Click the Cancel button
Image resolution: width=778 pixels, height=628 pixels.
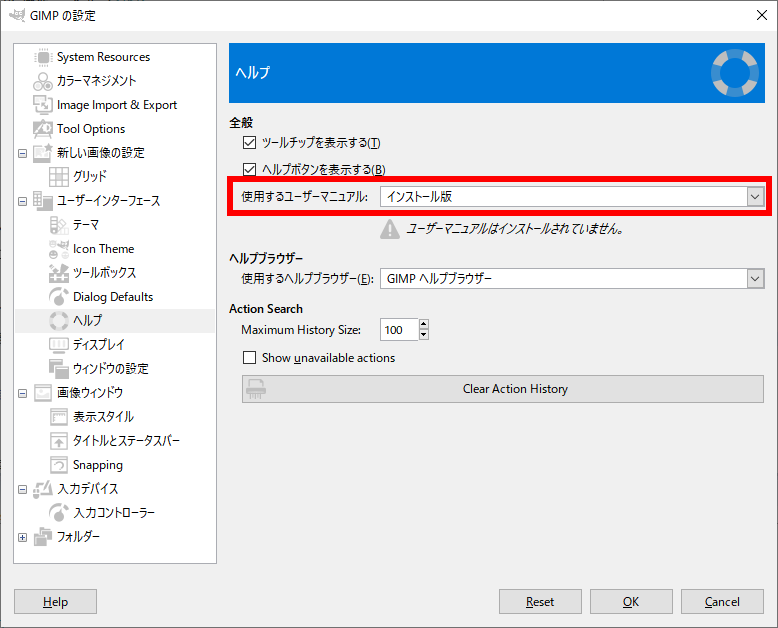point(722,602)
